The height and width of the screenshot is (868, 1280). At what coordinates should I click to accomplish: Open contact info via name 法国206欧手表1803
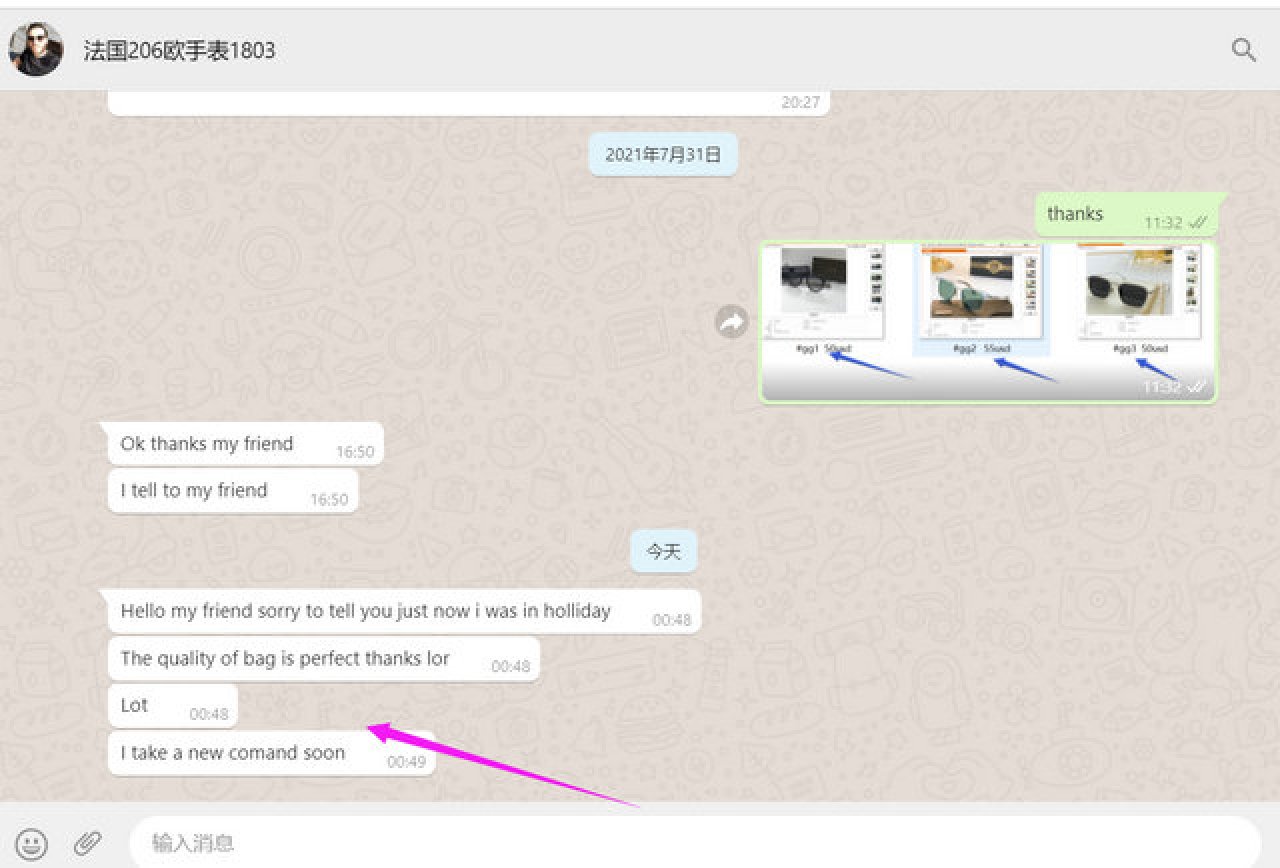tap(179, 50)
